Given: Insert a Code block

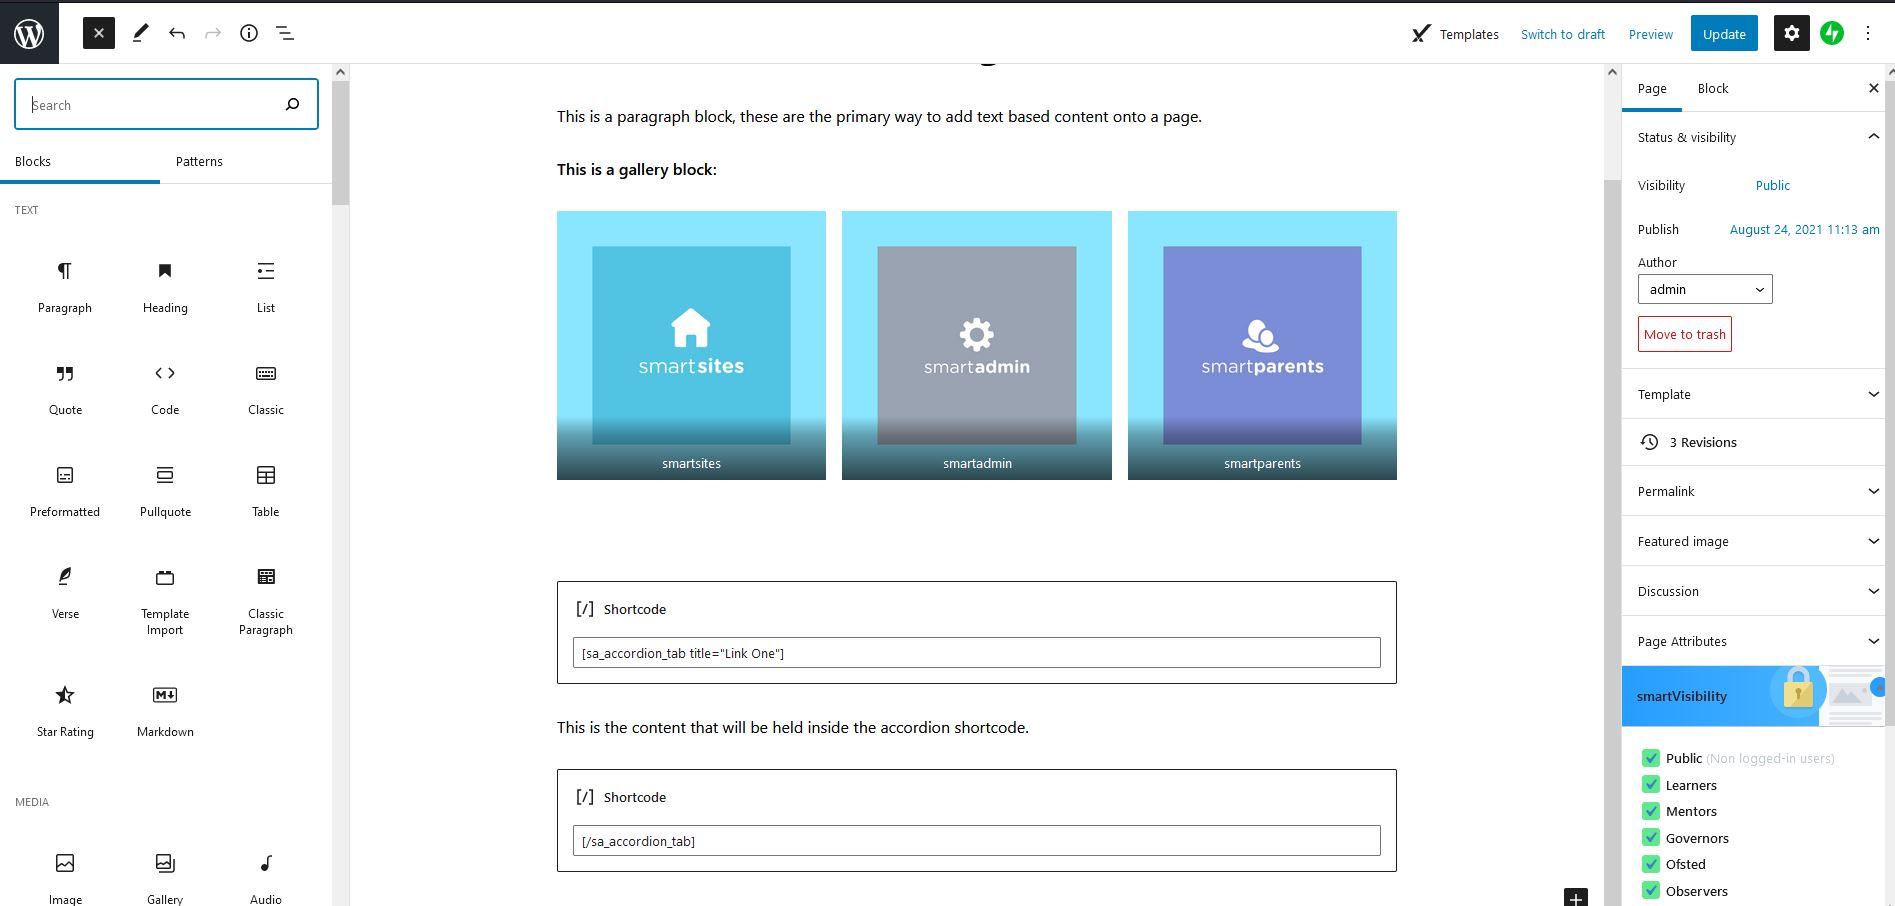Looking at the screenshot, I should click(165, 388).
